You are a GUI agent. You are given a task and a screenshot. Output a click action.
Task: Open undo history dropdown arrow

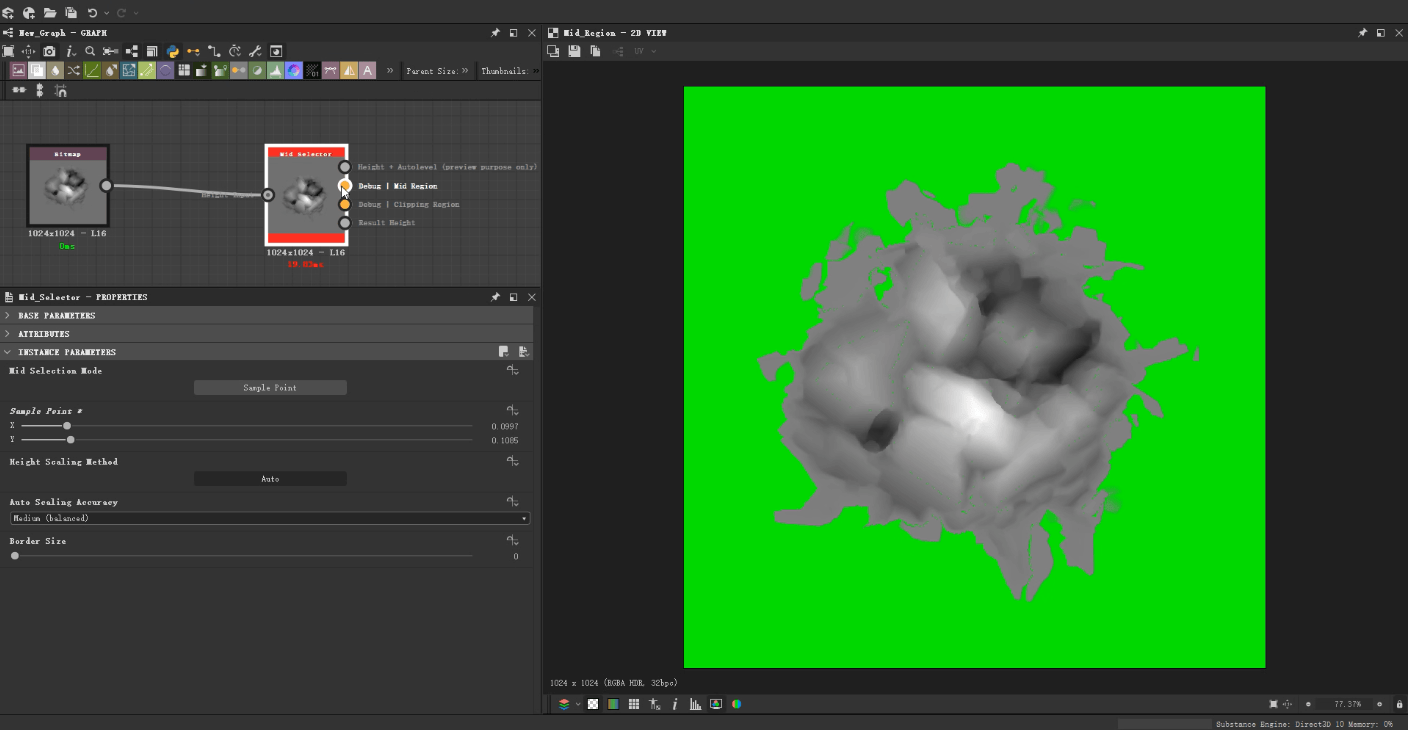[106, 13]
